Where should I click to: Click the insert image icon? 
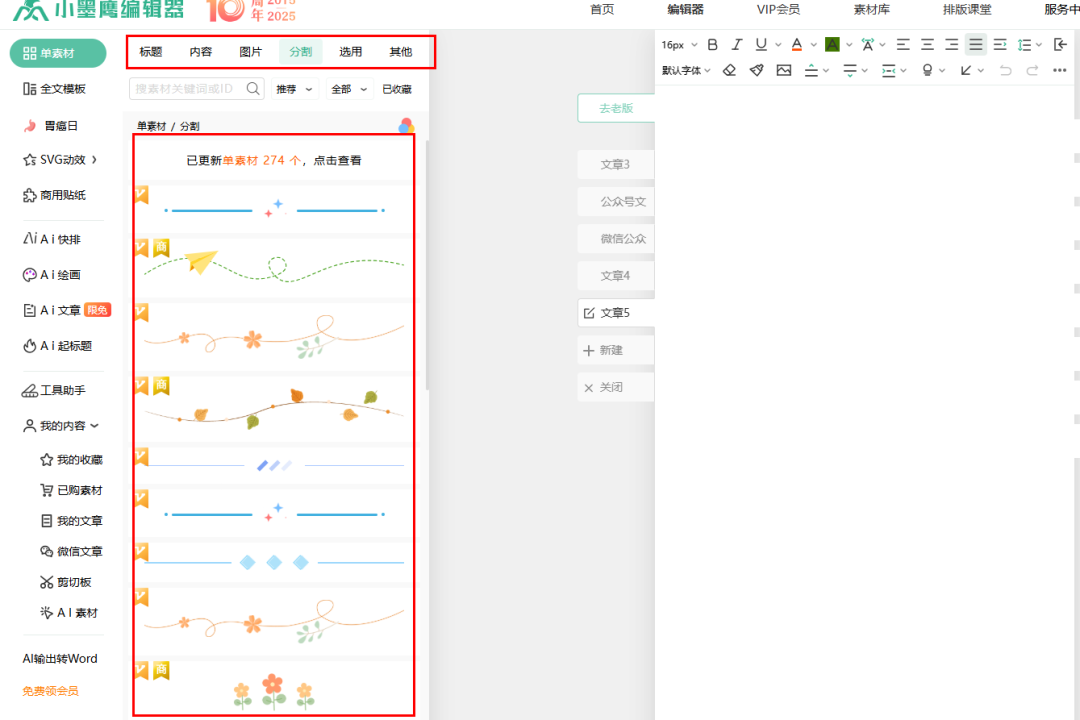[784, 70]
